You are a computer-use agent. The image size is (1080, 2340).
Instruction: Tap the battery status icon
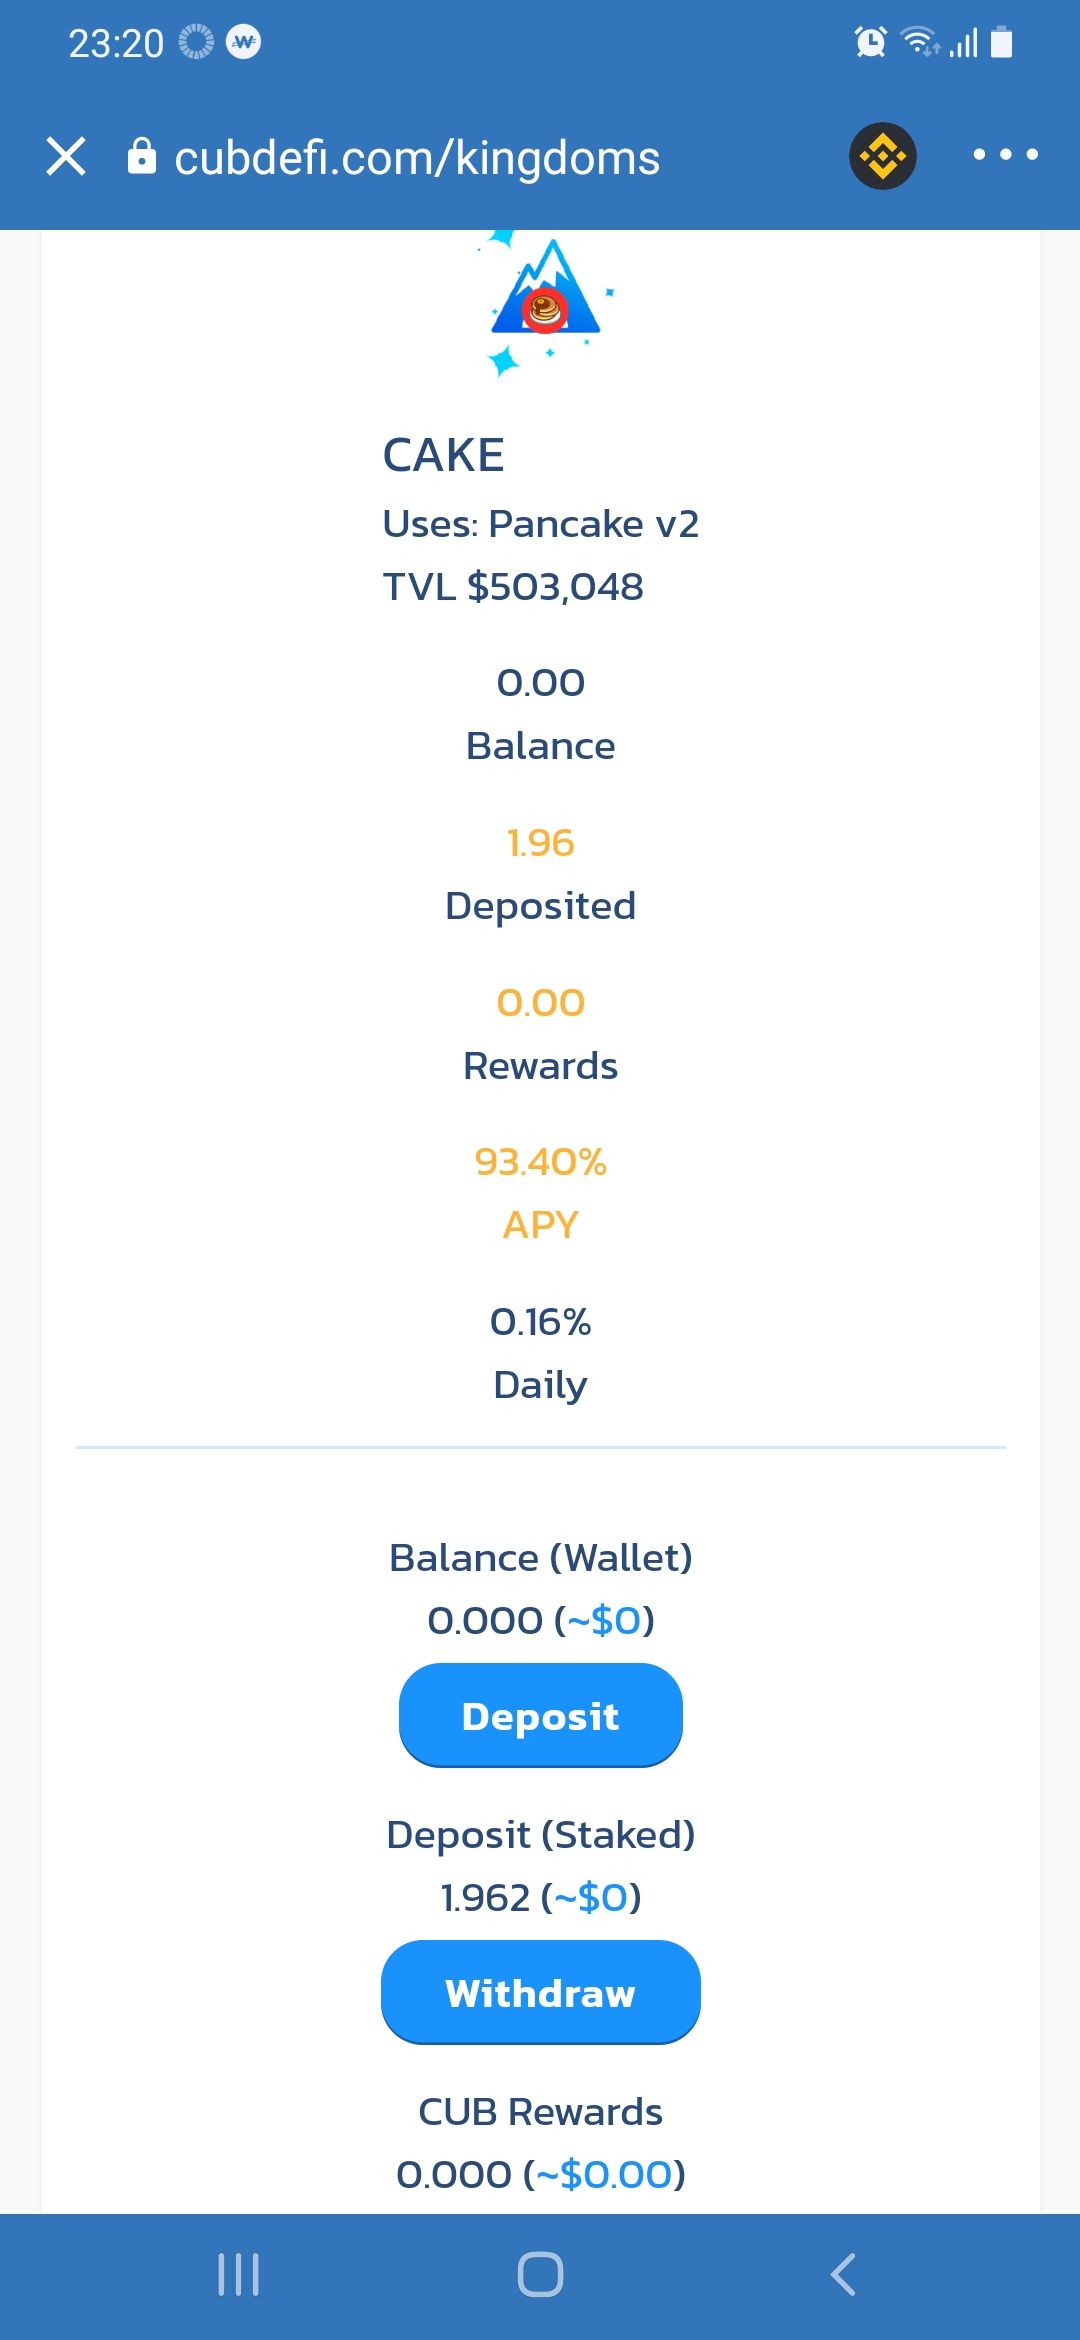pyautogui.click(x=1001, y=42)
